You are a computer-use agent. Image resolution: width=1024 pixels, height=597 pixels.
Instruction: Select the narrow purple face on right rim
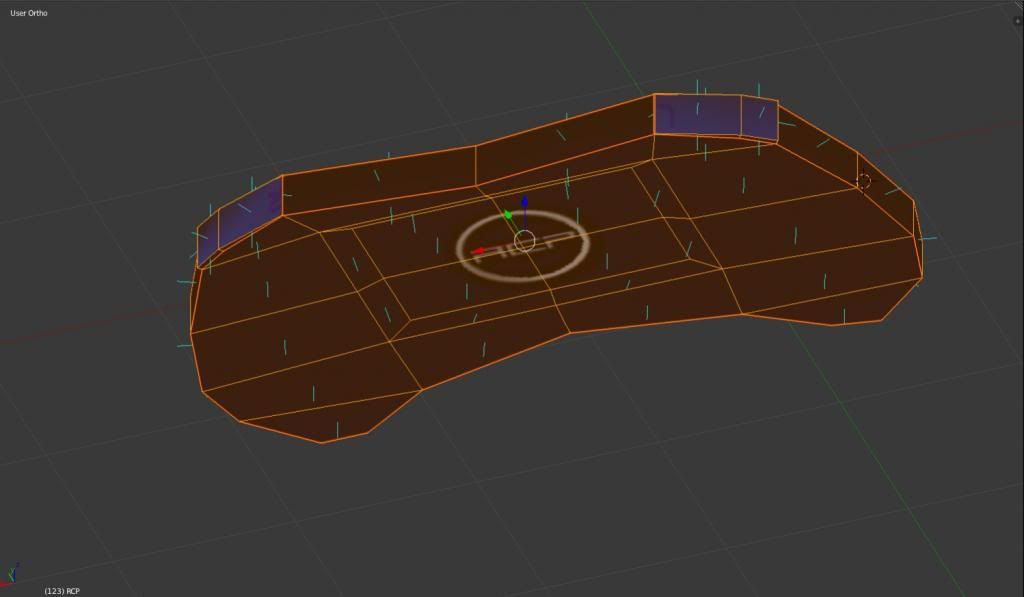(759, 119)
